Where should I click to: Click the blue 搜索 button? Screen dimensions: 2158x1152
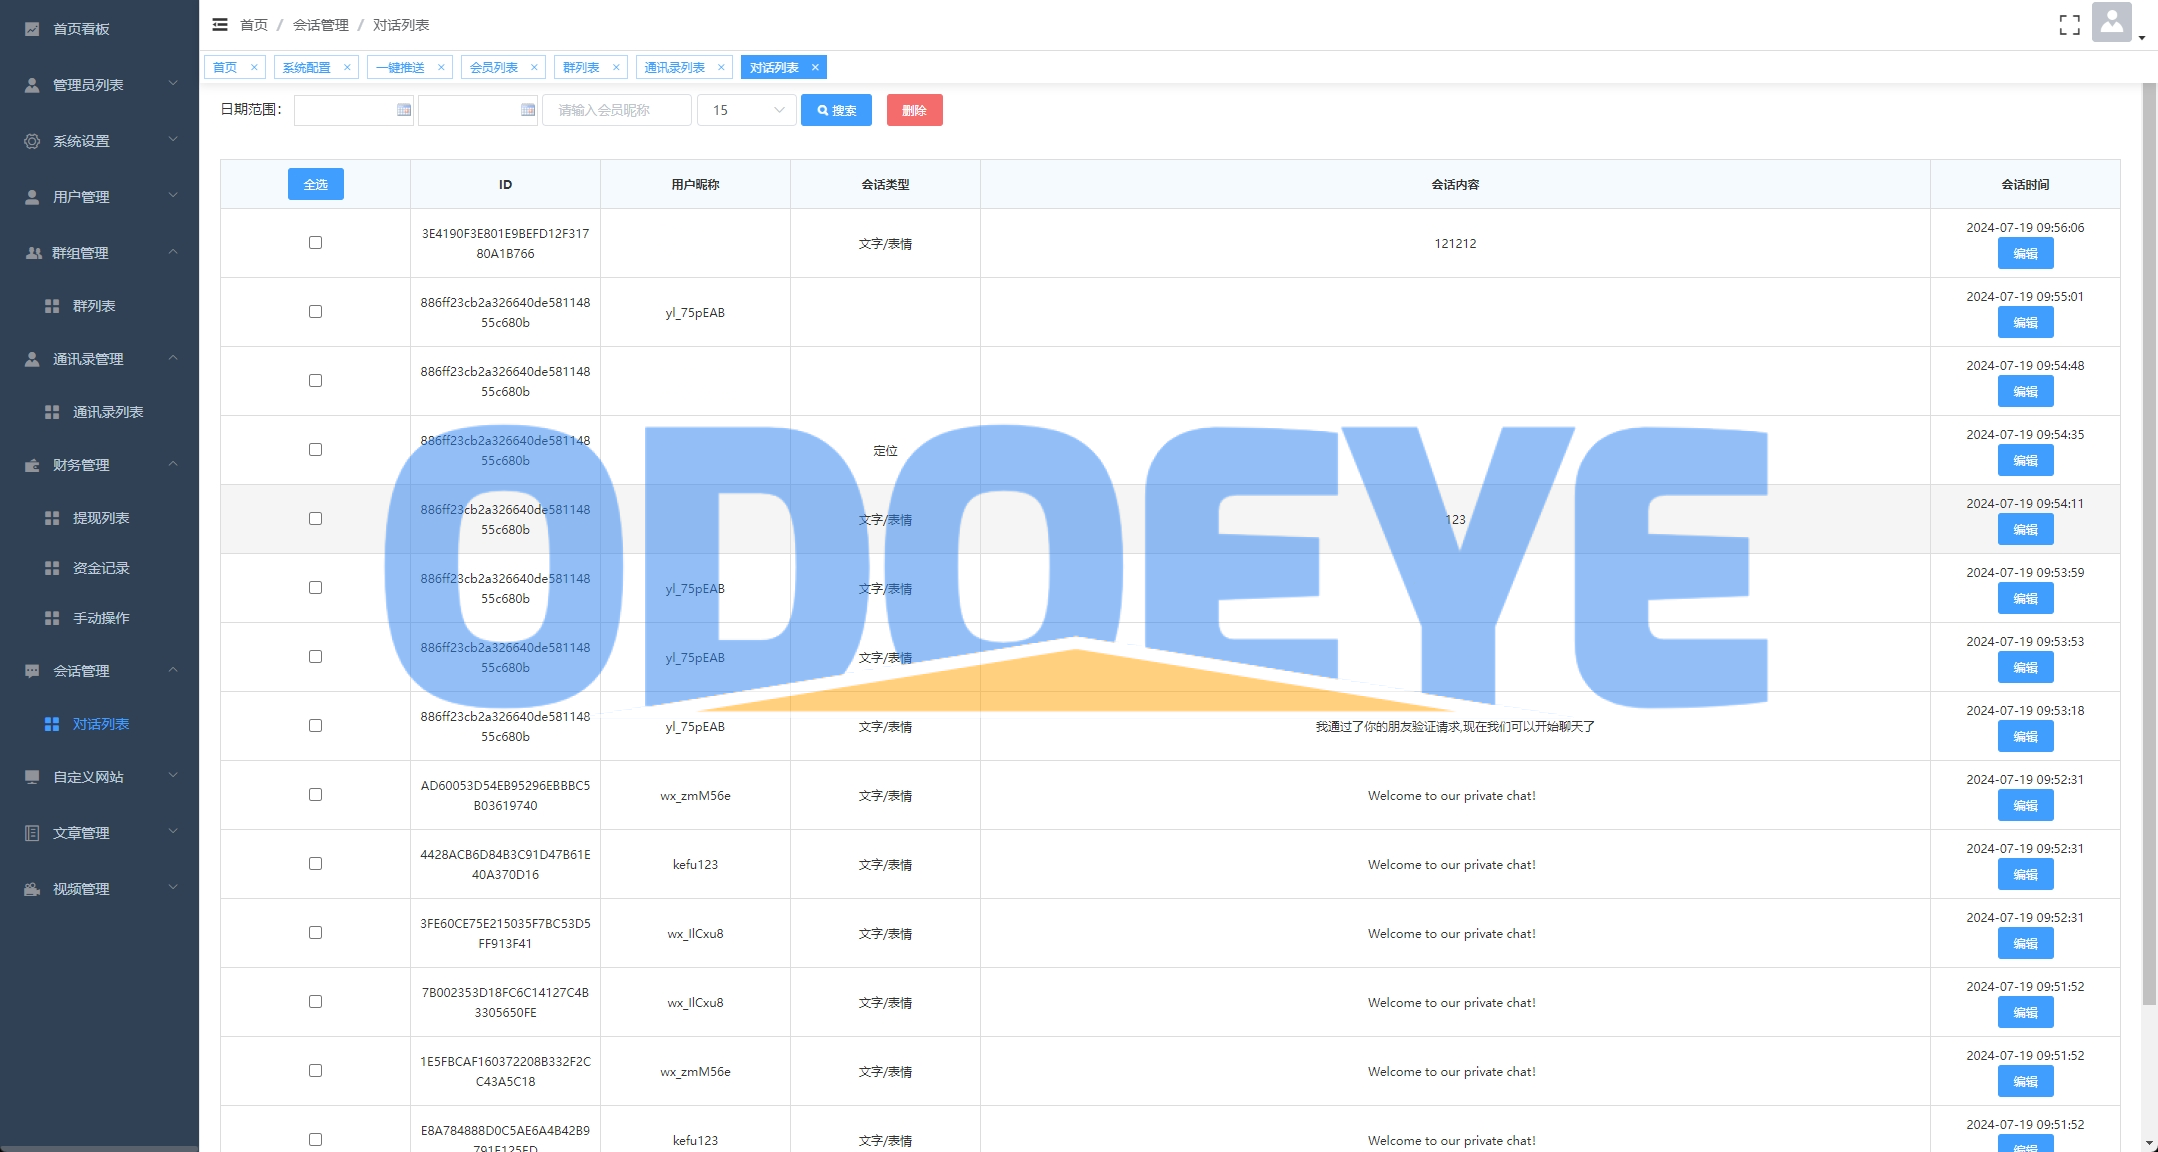click(x=836, y=110)
